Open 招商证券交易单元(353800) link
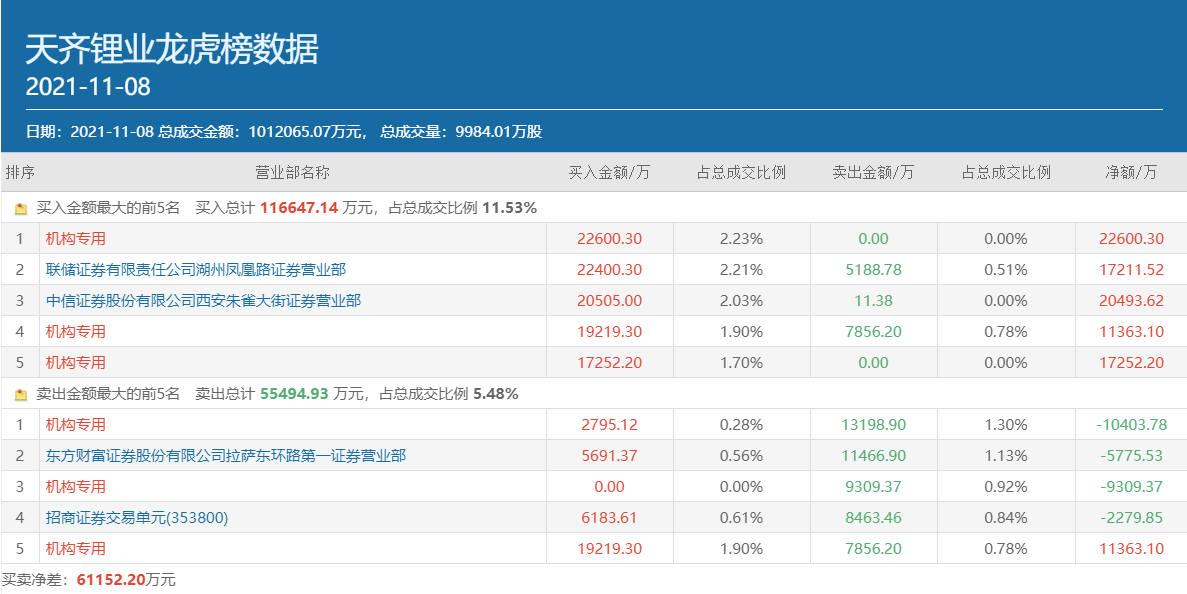 [x=137, y=518]
